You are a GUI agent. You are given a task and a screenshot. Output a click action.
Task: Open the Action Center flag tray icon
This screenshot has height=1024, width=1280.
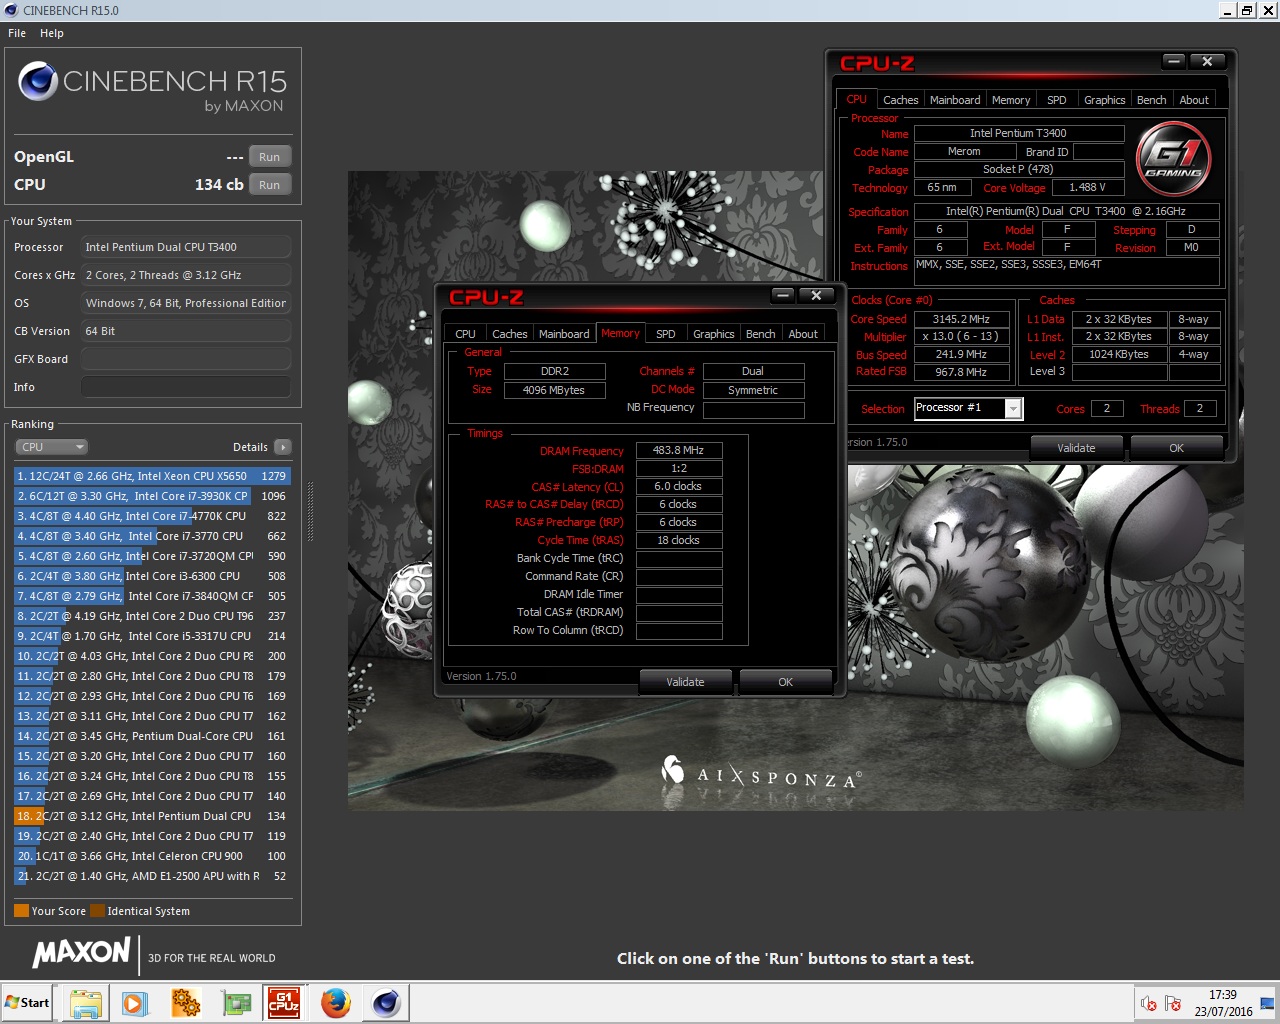coord(1173,1003)
